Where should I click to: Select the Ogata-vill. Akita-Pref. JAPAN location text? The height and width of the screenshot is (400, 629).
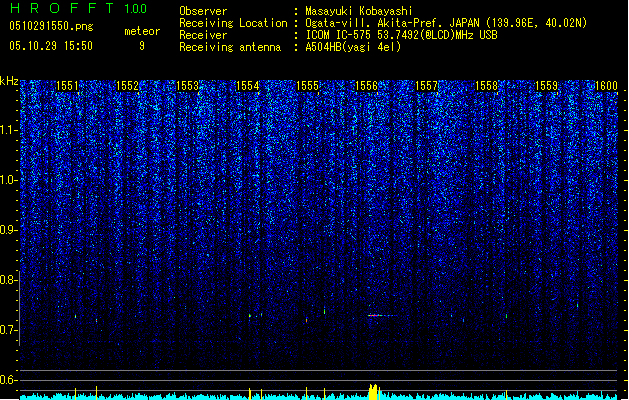click(446, 23)
